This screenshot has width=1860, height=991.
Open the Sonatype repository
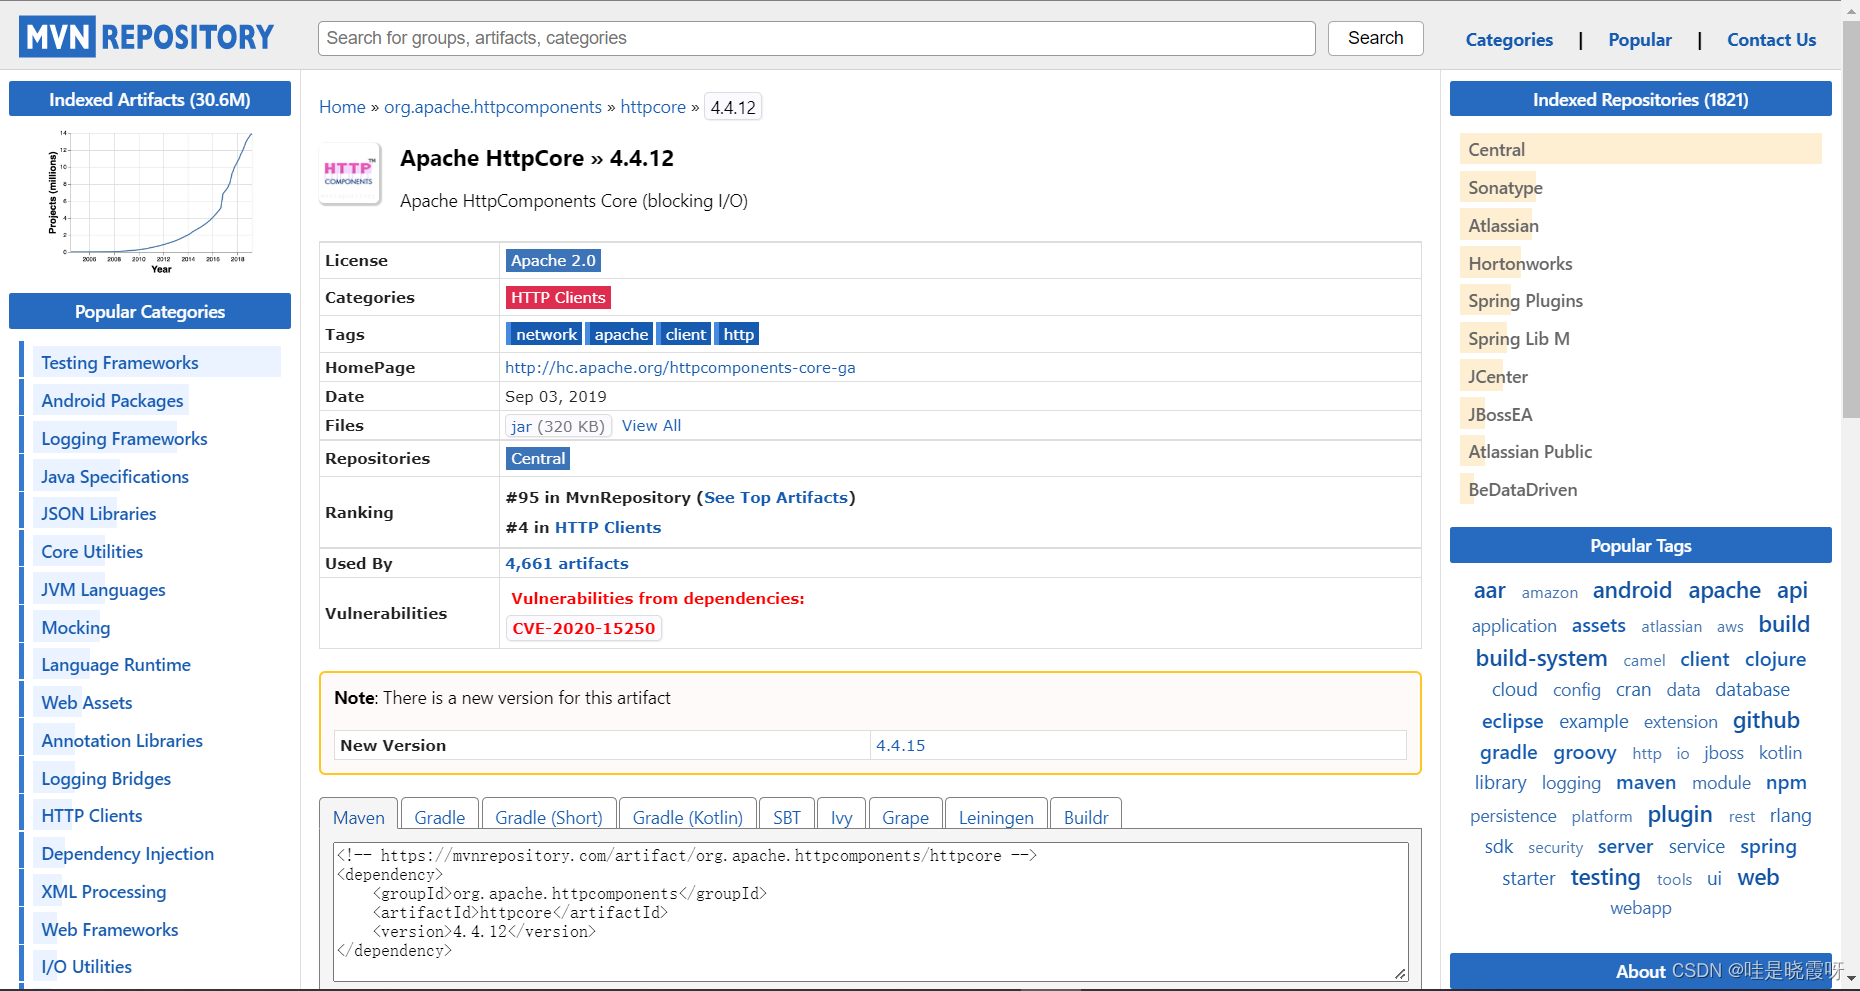pos(1505,187)
